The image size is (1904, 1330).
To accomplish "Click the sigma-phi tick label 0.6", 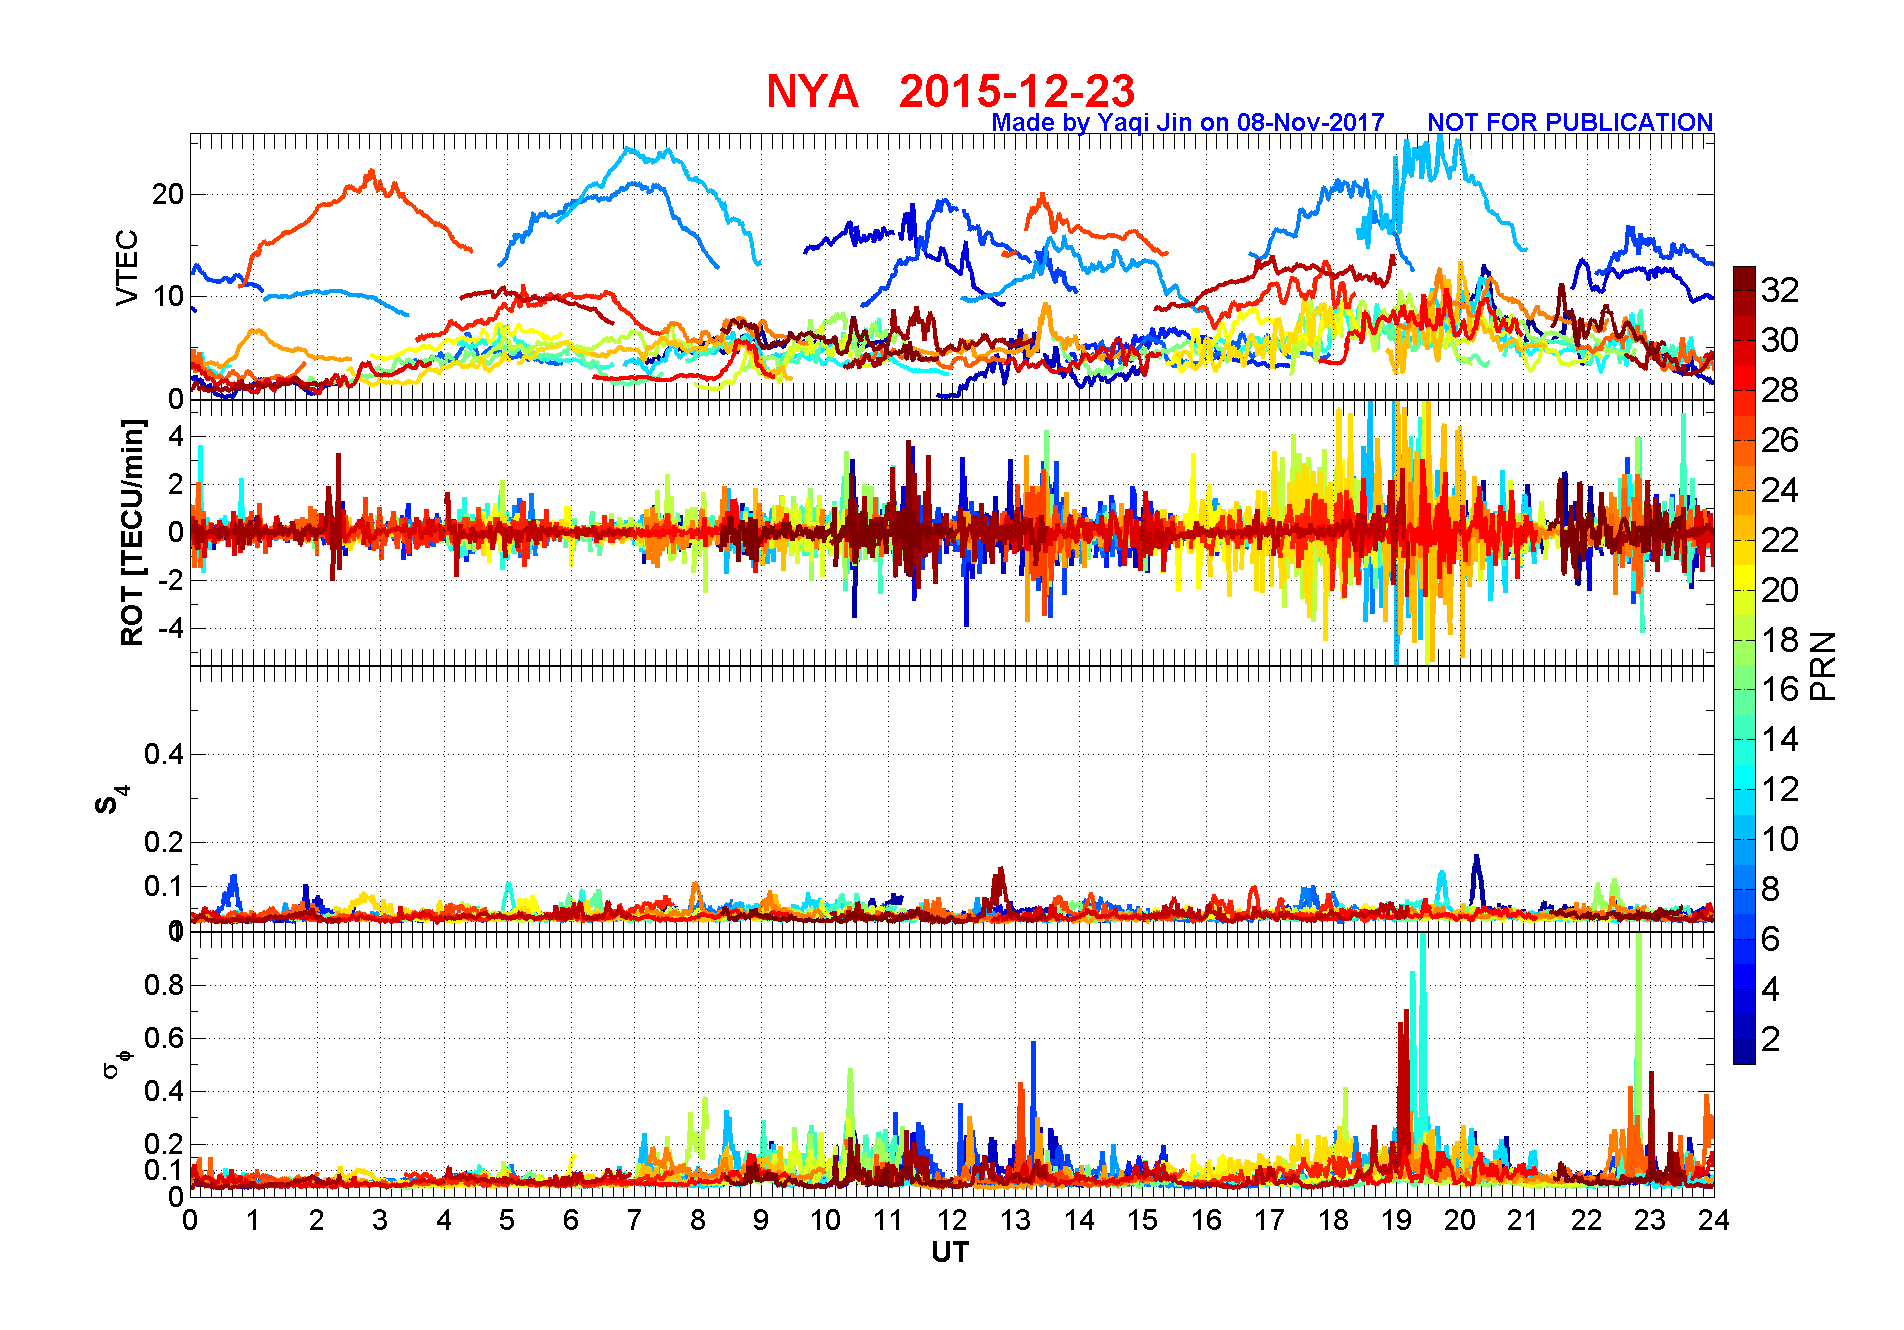I will pyautogui.click(x=164, y=1038).
